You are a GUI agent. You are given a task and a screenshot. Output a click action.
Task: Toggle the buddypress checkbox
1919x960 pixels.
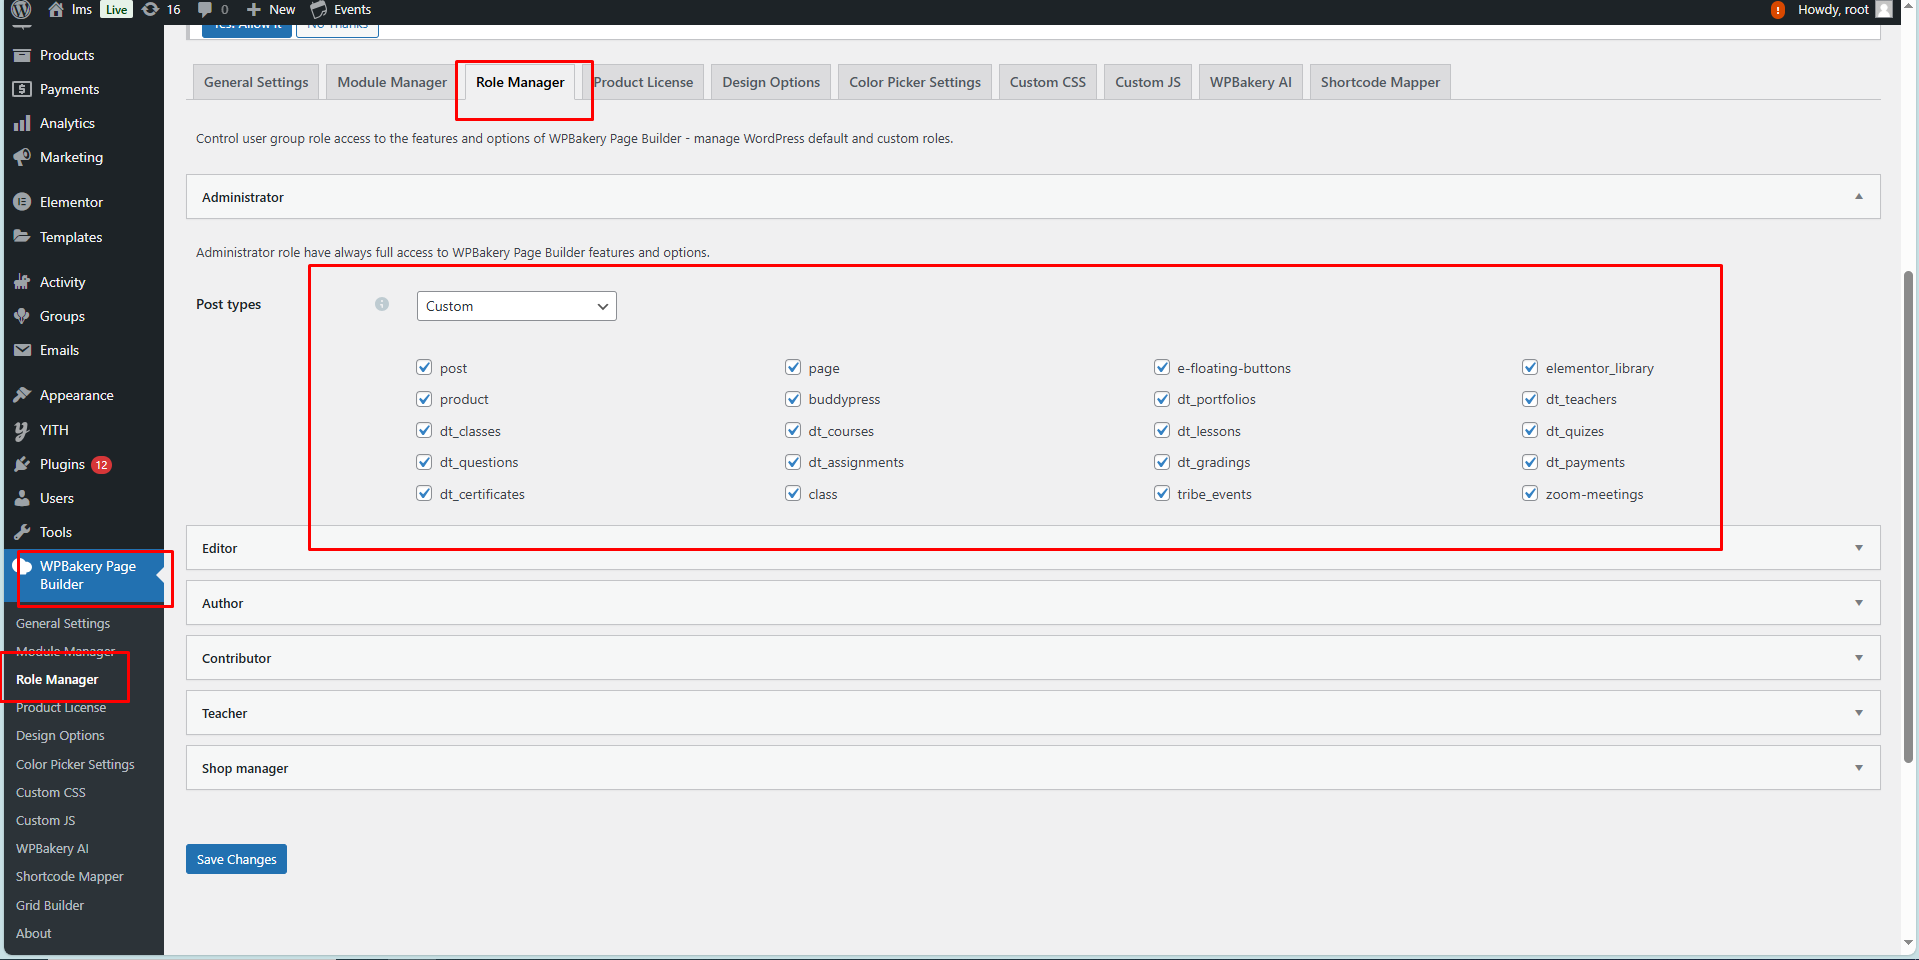point(793,399)
